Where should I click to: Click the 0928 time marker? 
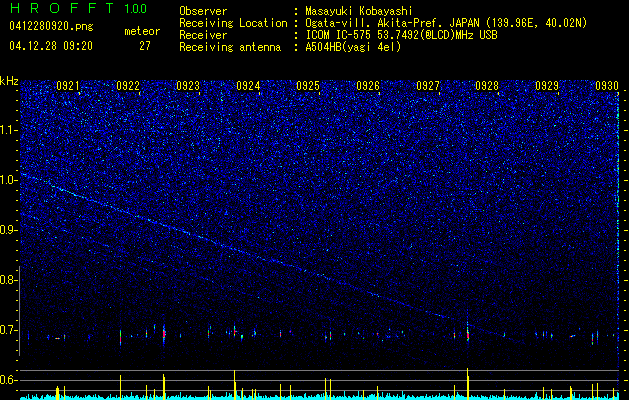(487, 86)
